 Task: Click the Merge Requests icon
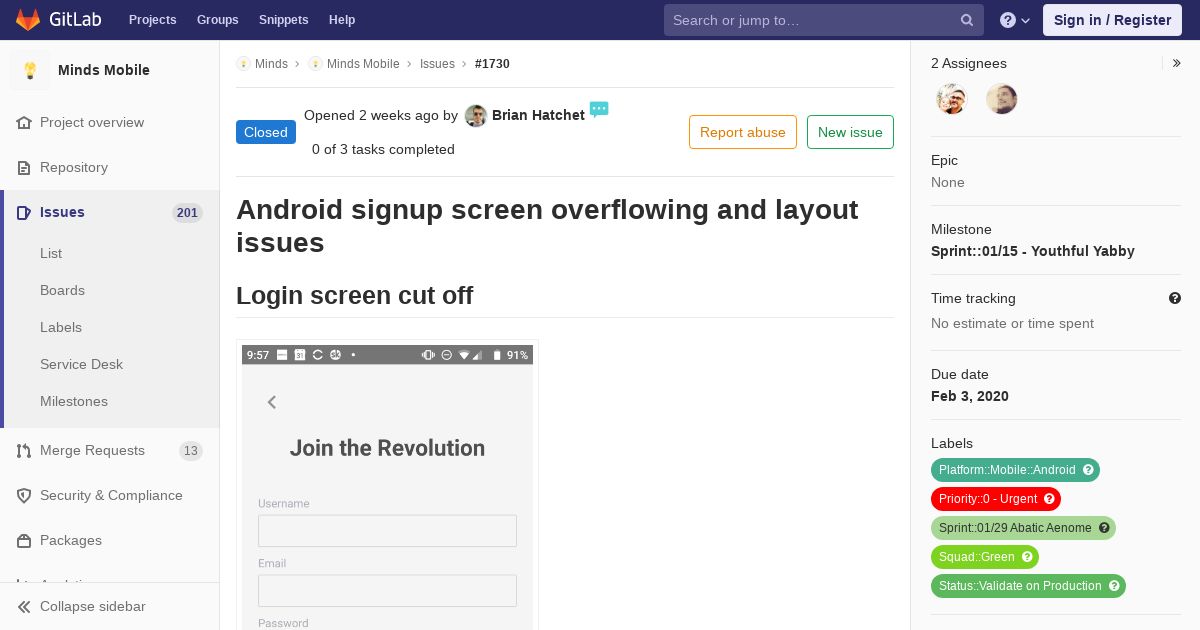click(x=24, y=450)
